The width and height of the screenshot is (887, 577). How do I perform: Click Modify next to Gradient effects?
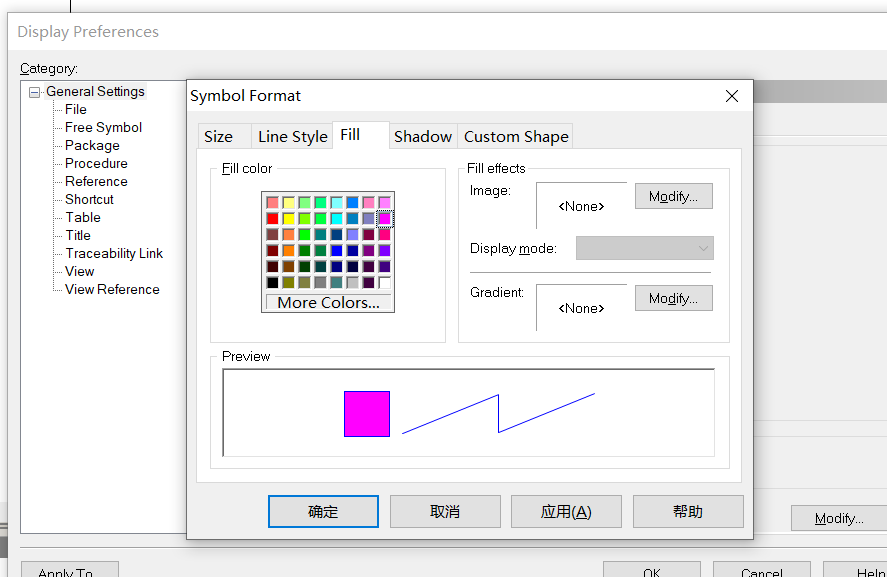tap(673, 297)
